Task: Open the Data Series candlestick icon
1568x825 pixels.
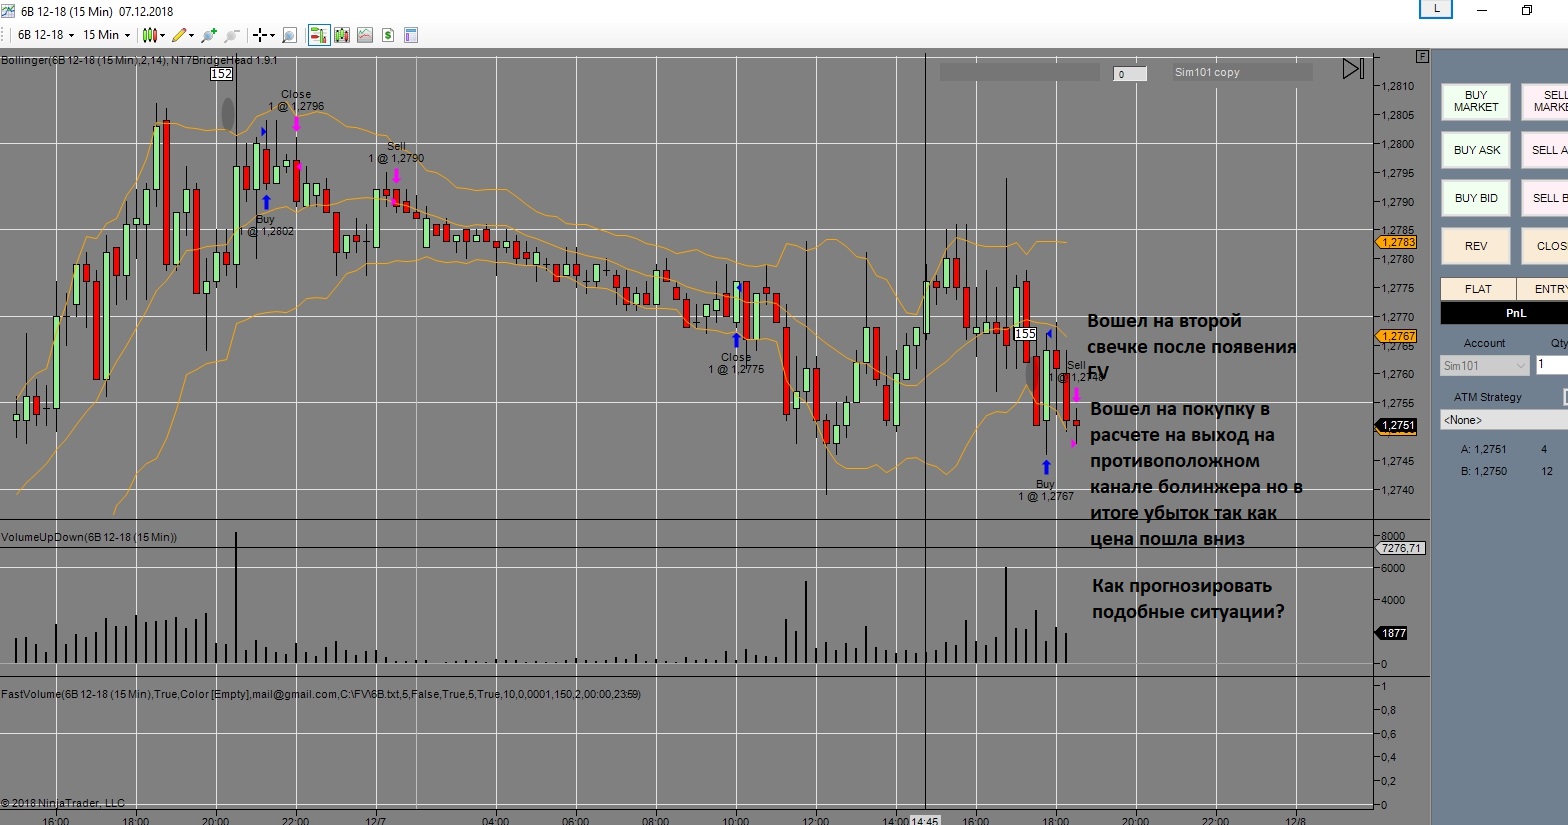Action: tap(342, 35)
